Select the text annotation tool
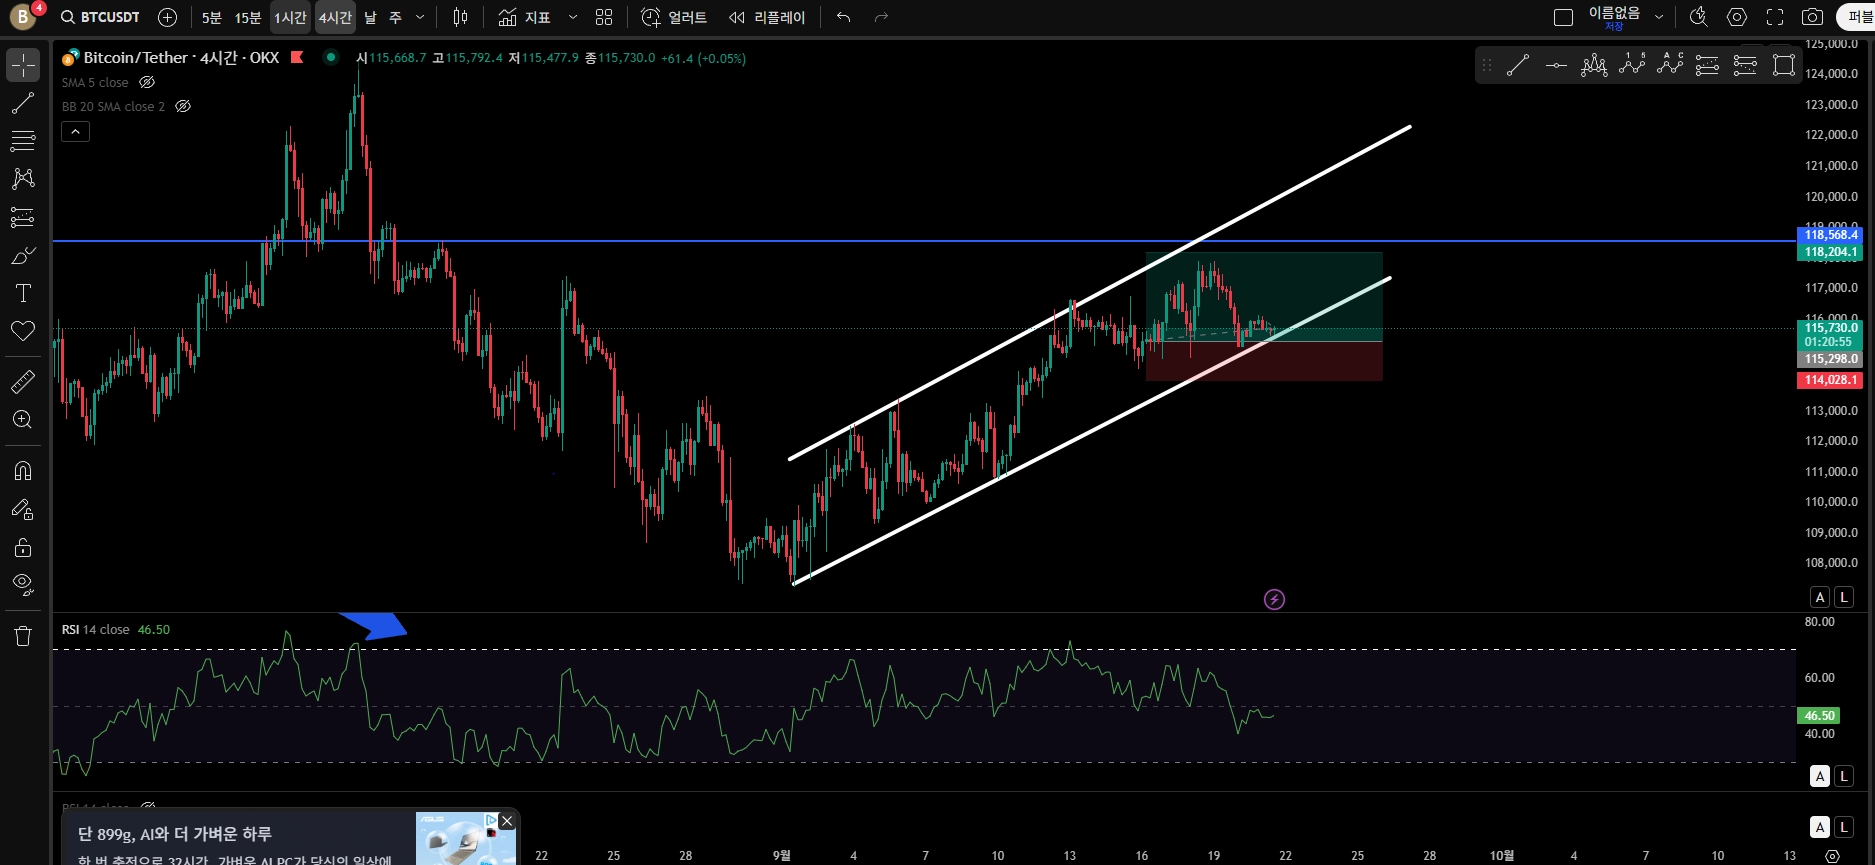Screen dimensions: 1875x865 click(22, 293)
